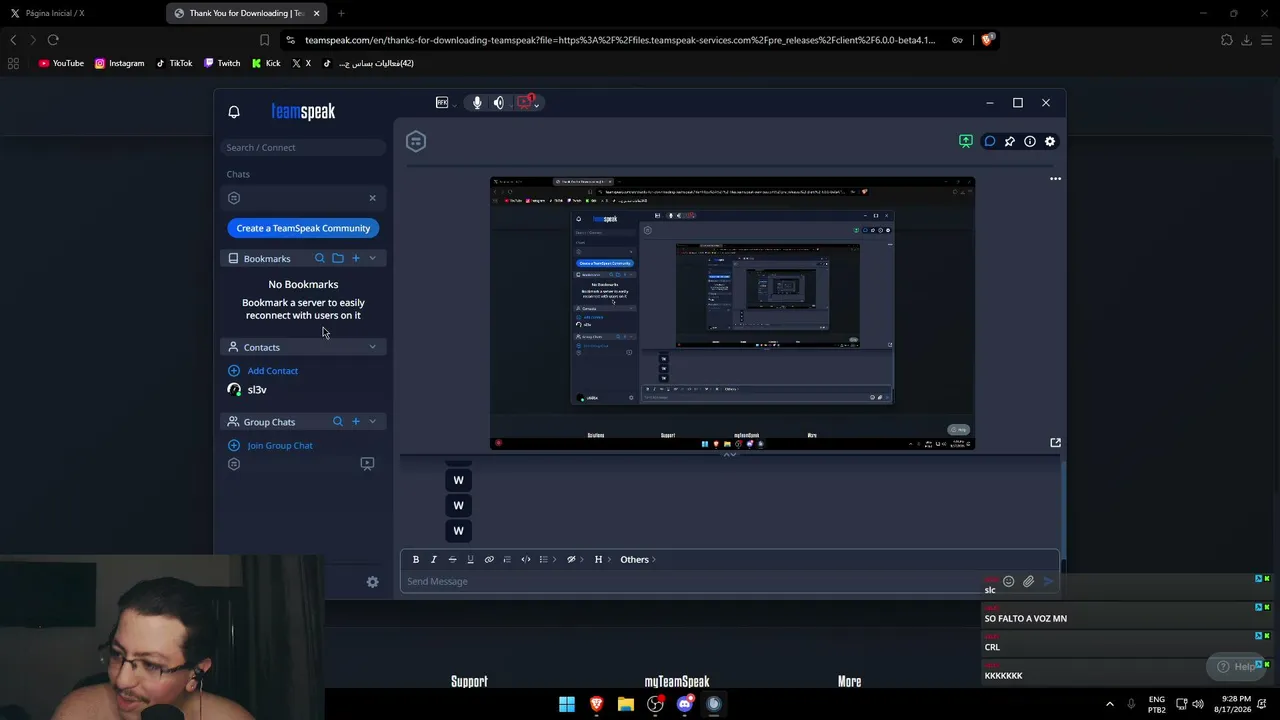Toggle the chat bubble view icon
The height and width of the screenshot is (720, 1280).
point(990,141)
